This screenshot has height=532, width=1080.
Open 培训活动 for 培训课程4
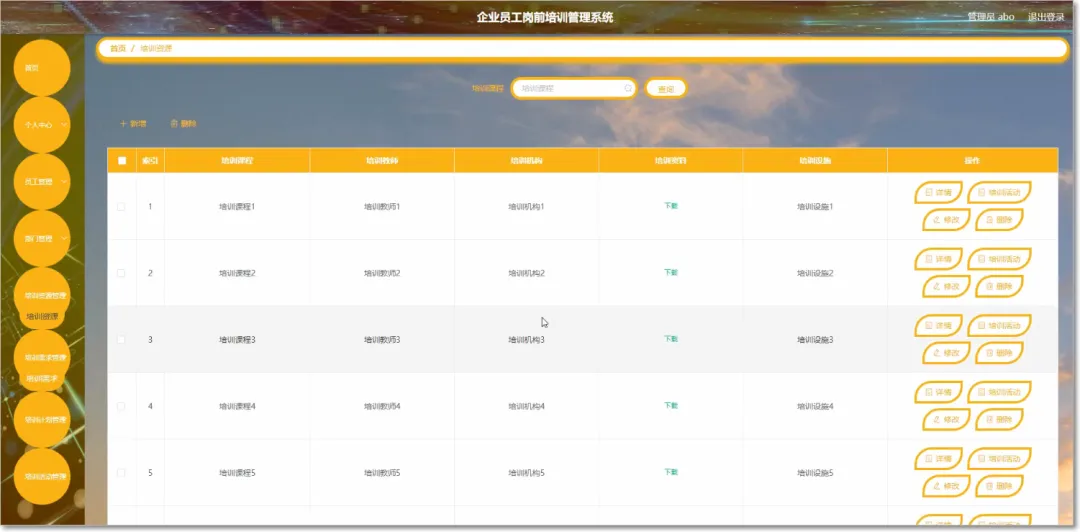click(999, 392)
